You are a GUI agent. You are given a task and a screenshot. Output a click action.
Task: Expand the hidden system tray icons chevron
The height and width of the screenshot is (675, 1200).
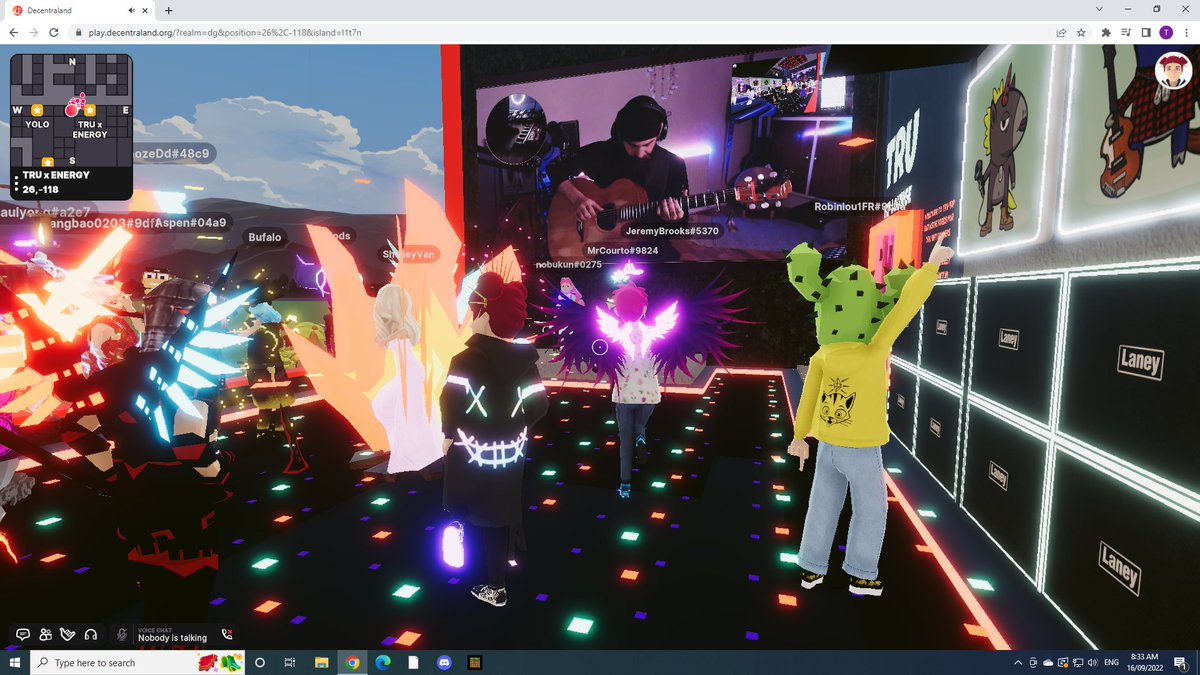[x=1018, y=662]
